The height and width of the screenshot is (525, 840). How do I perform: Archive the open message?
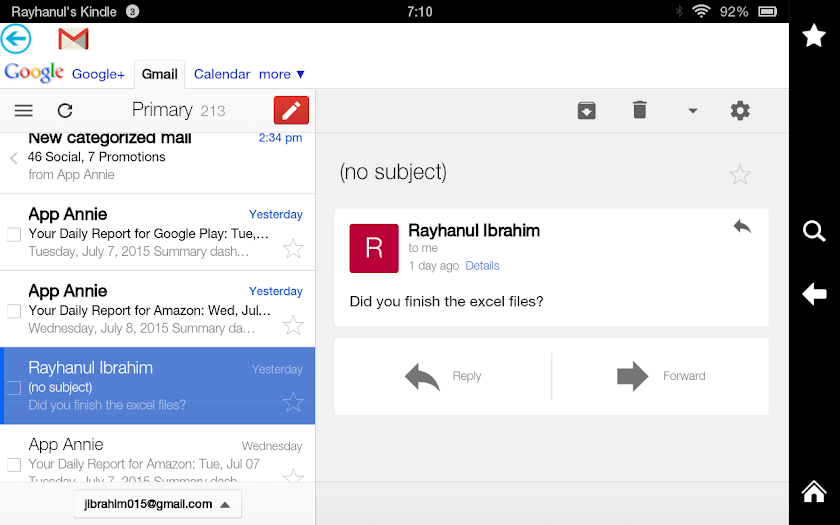tap(587, 110)
